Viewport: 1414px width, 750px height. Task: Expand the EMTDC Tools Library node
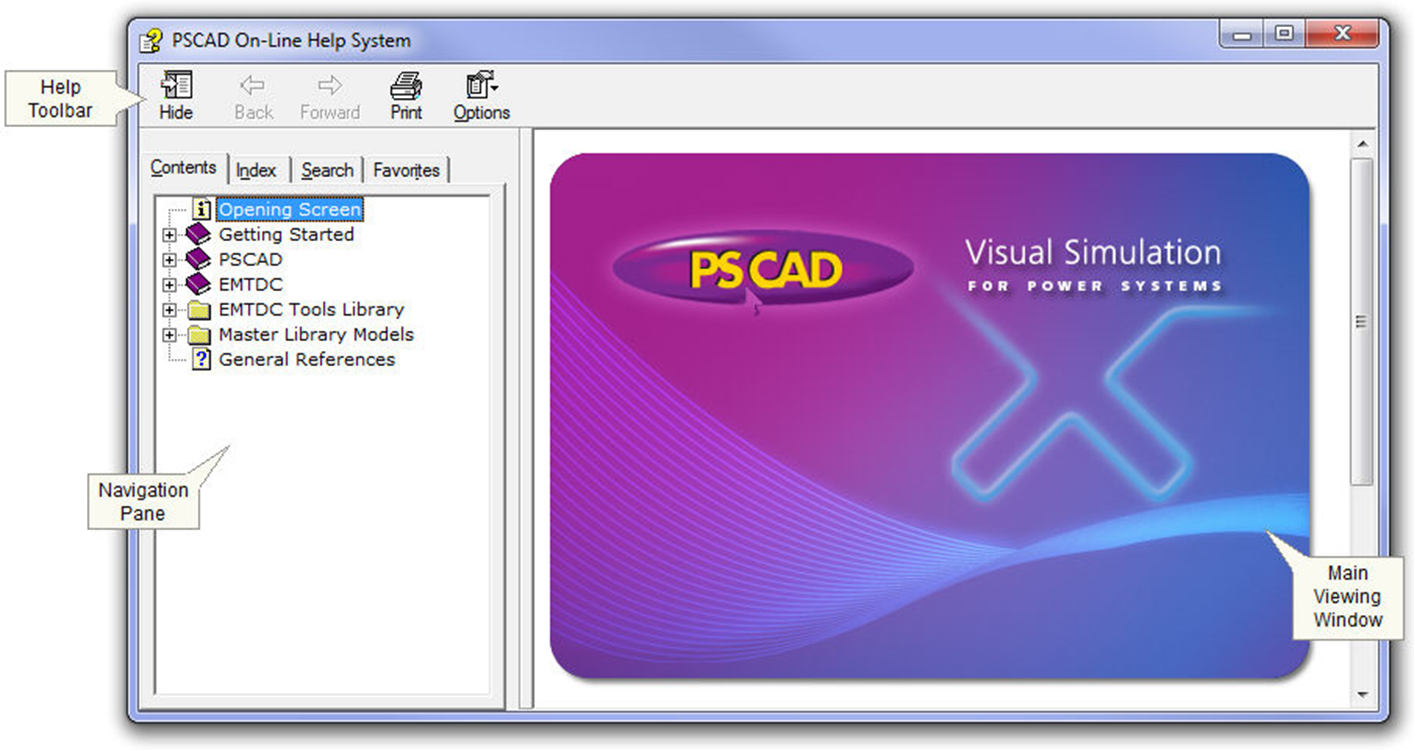click(169, 310)
